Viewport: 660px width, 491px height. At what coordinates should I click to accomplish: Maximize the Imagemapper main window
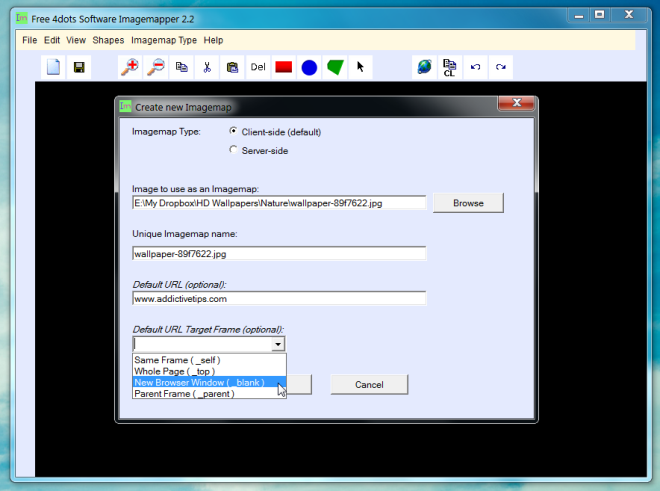pos(599,15)
